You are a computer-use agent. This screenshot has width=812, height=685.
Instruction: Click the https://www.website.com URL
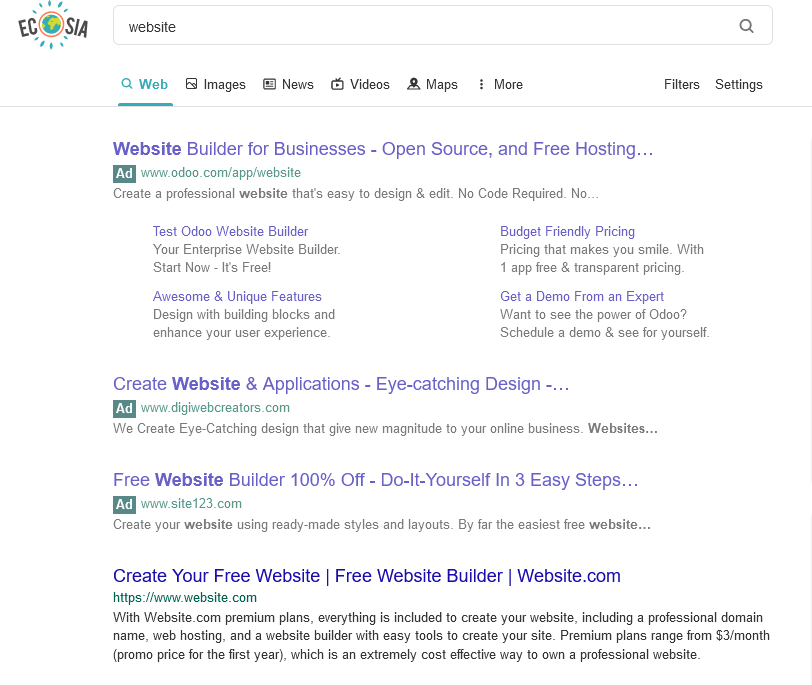click(x=185, y=597)
